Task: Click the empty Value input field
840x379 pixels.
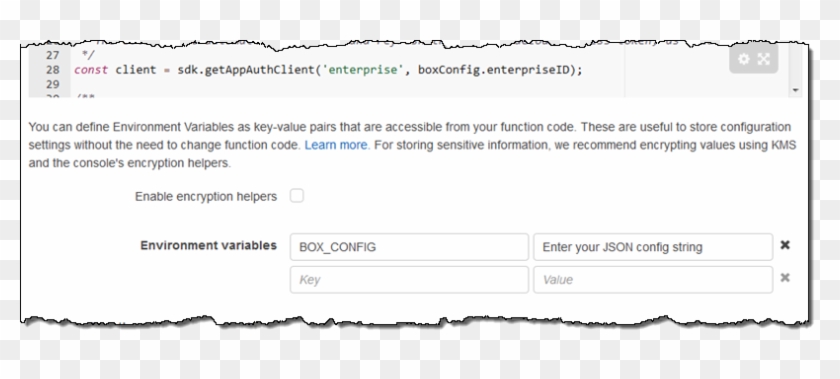Action: [653, 280]
